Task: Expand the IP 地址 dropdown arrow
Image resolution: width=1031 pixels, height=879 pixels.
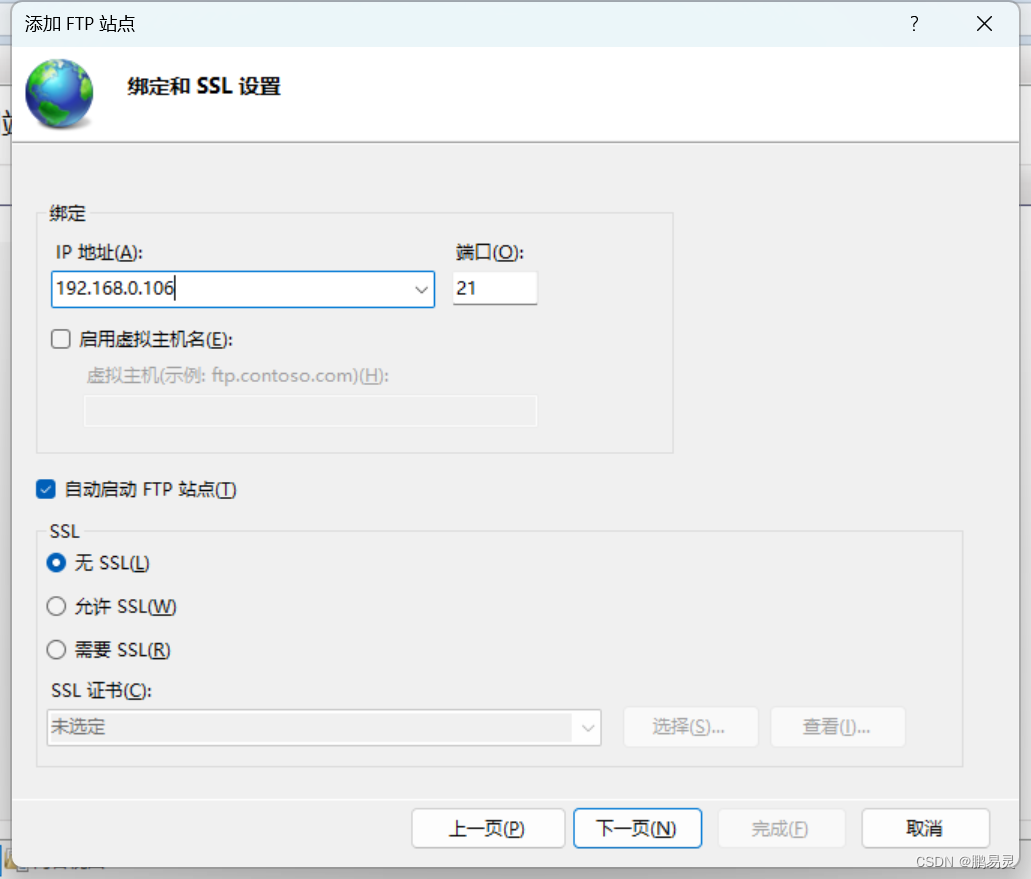Action: [421, 290]
